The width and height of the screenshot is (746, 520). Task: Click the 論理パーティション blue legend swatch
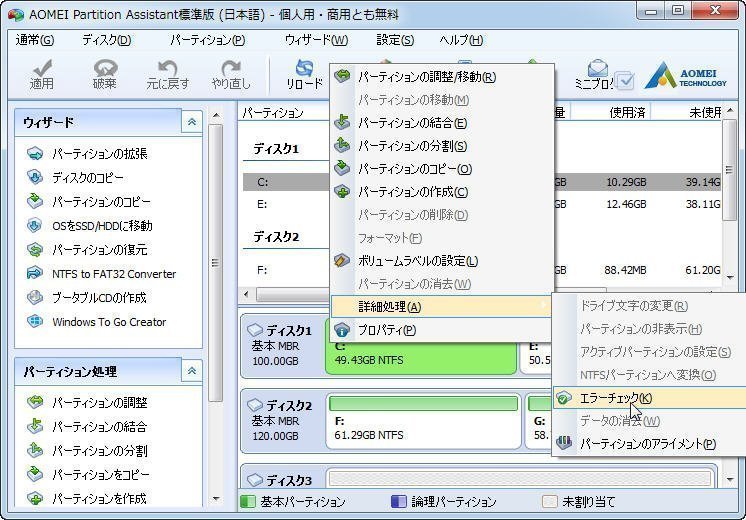399,501
